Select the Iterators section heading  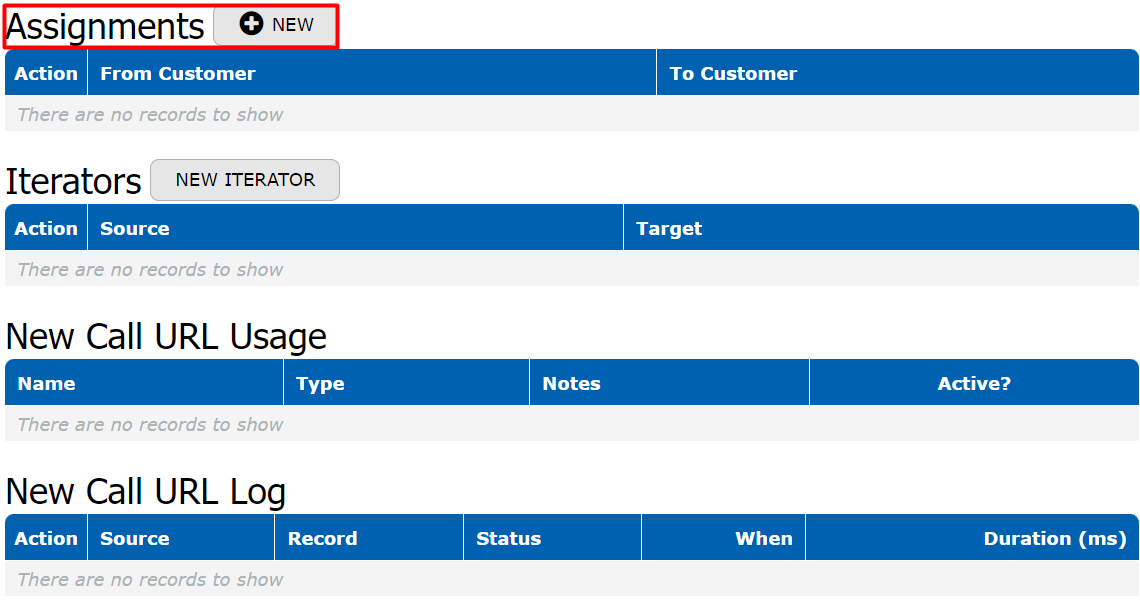point(73,181)
